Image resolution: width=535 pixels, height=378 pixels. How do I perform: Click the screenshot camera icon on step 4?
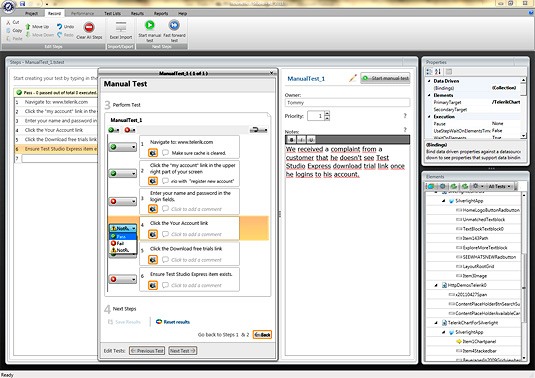click(x=153, y=234)
